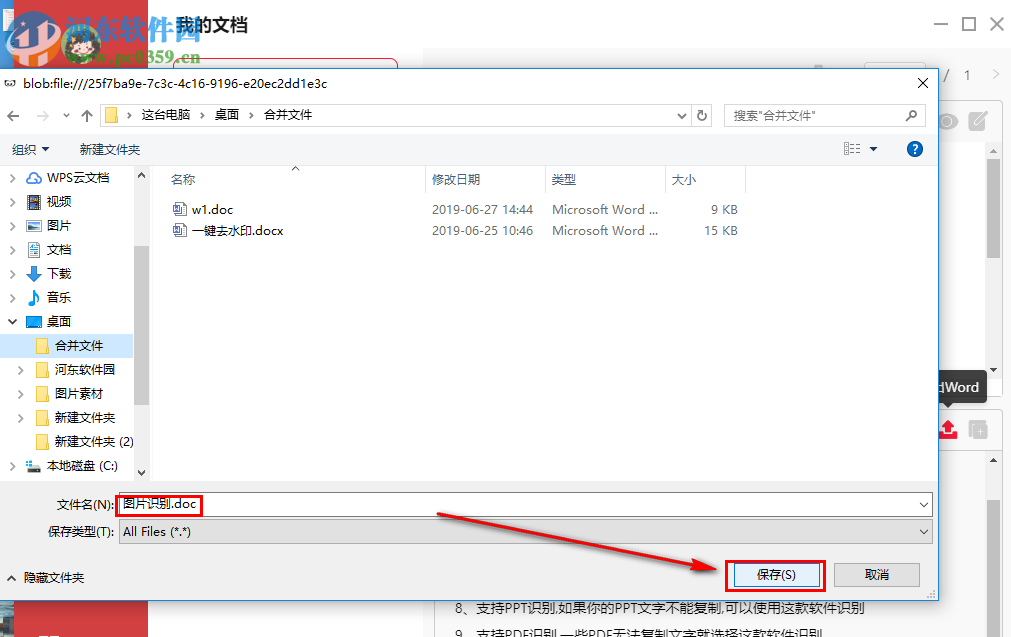
Task: Click the up-one-level folder arrow
Action: pos(87,115)
